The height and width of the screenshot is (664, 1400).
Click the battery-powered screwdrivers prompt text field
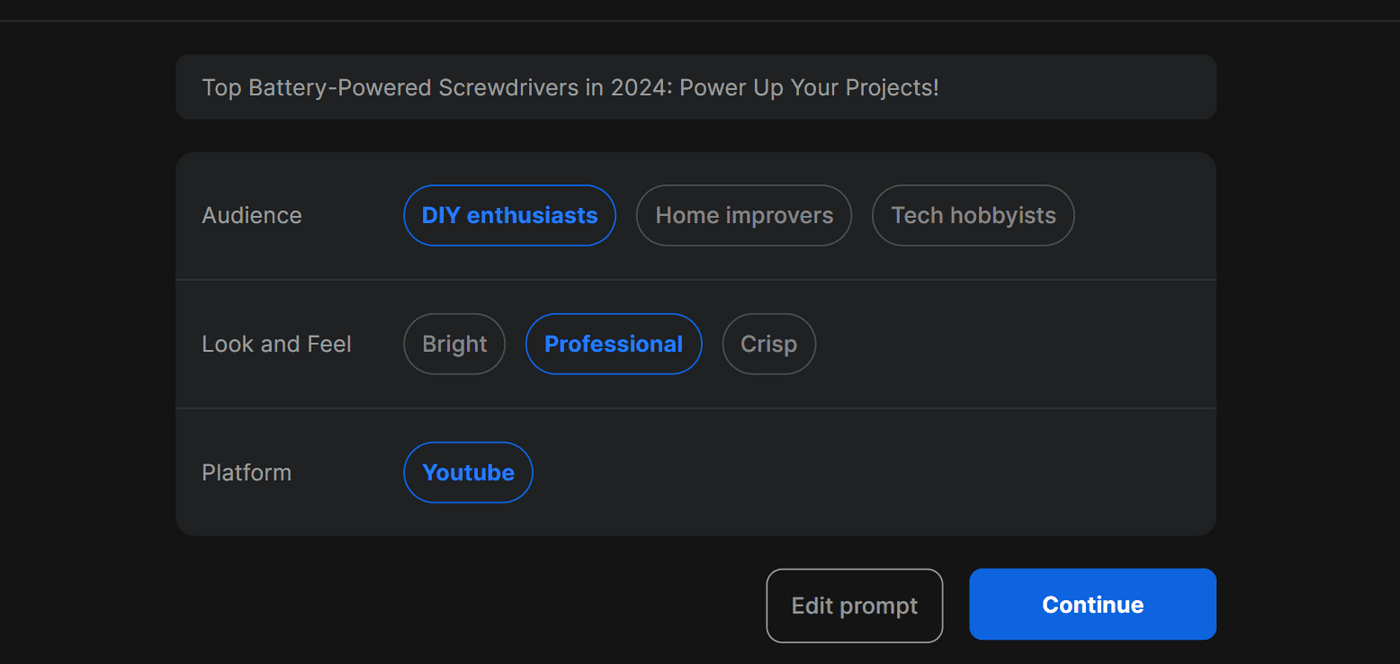click(695, 87)
